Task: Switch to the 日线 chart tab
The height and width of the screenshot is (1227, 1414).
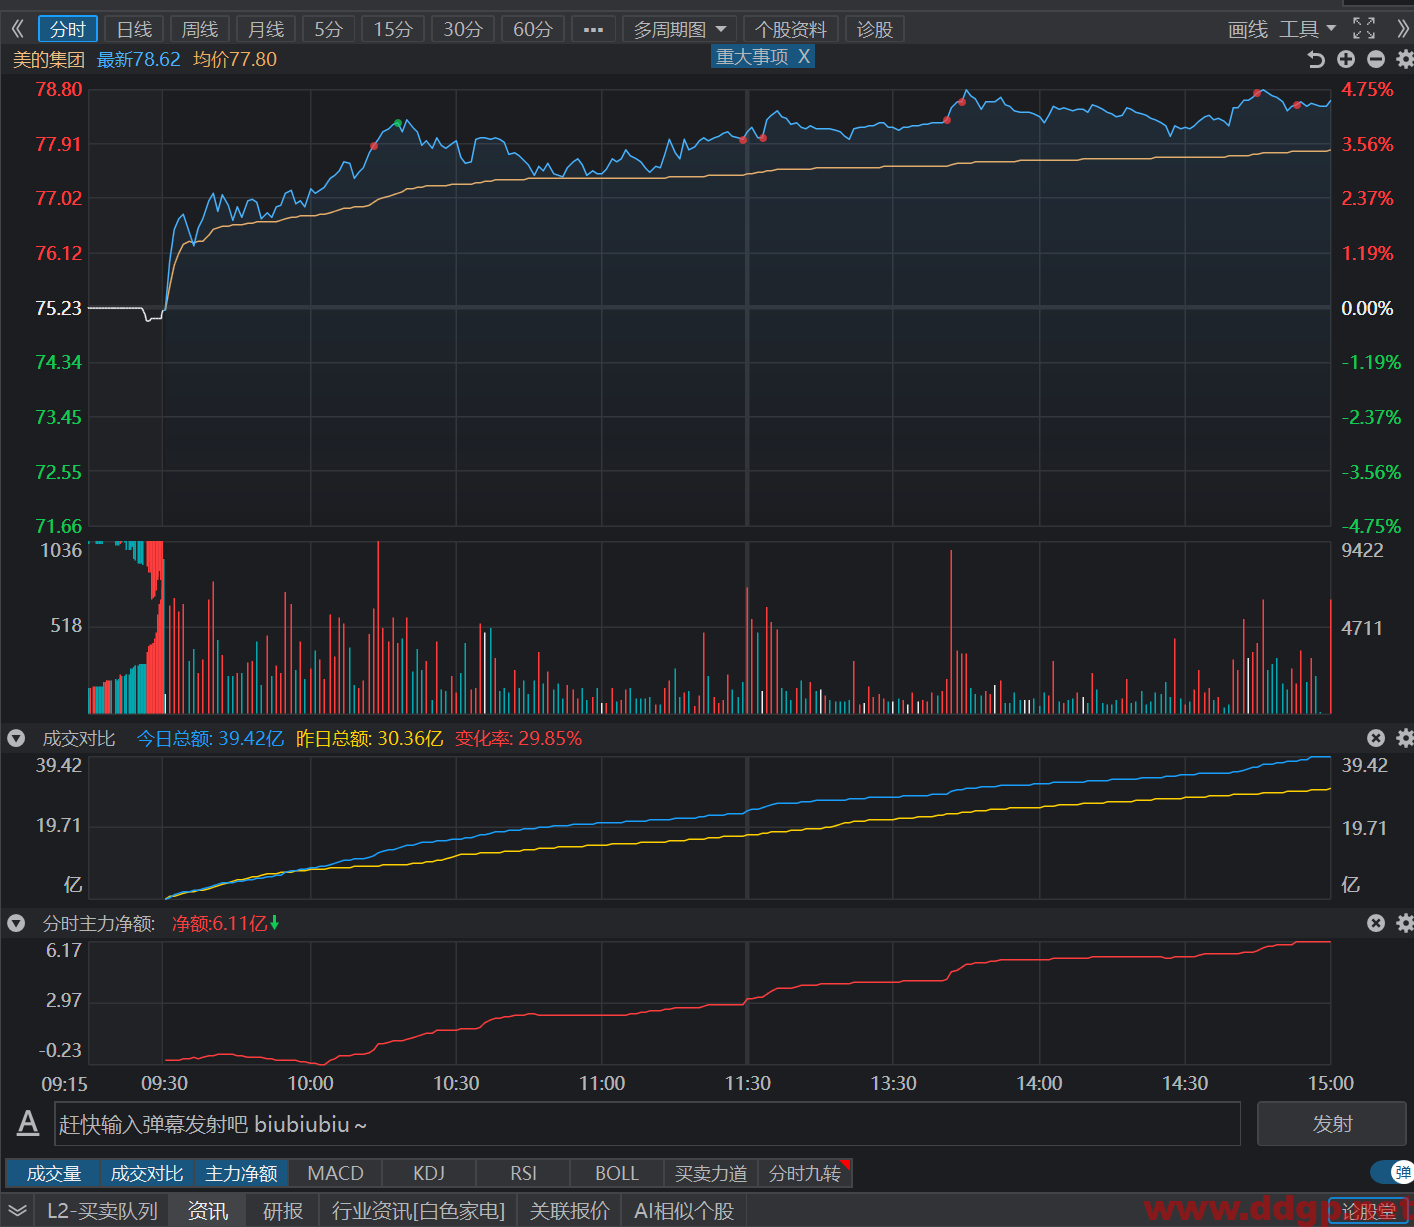Action: pos(134,30)
